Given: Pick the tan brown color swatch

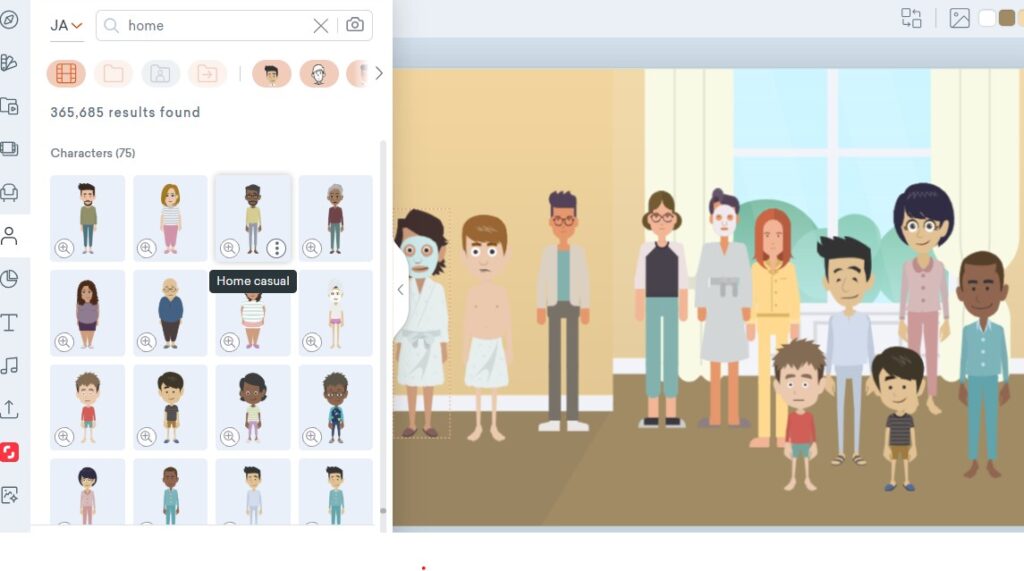Looking at the screenshot, I should tap(1006, 18).
